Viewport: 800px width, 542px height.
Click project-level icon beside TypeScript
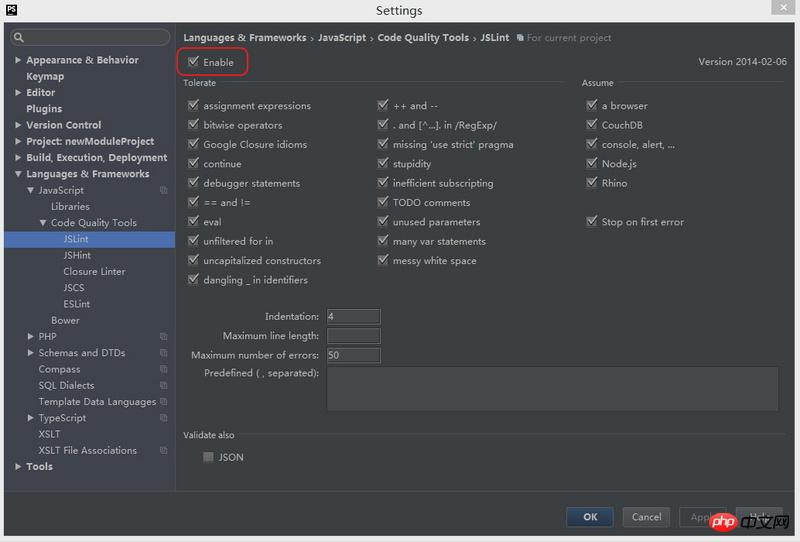pos(163,418)
